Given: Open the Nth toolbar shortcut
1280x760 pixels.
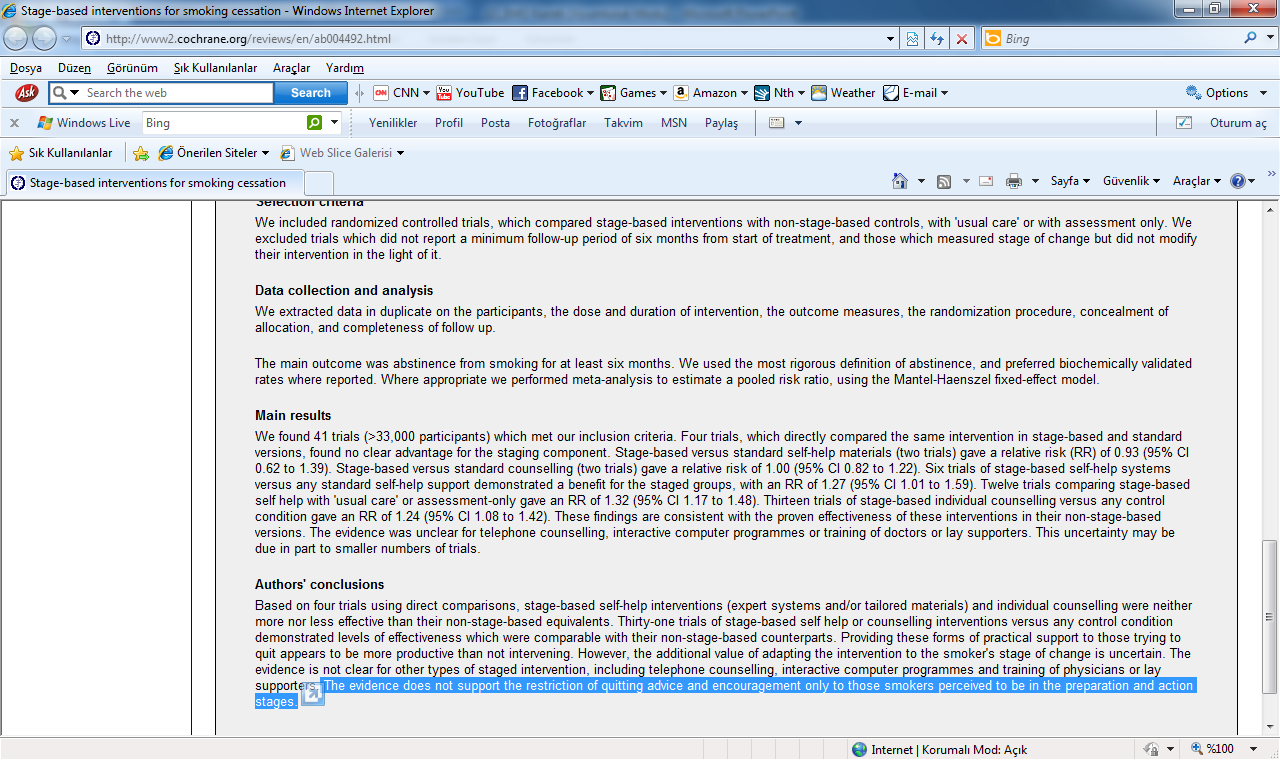Looking at the screenshot, I should (780, 93).
